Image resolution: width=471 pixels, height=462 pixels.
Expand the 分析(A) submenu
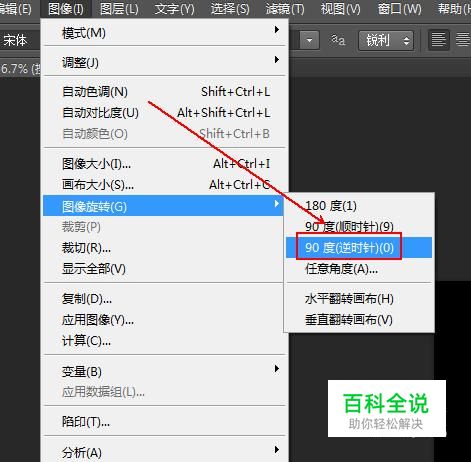pos(165,452)
